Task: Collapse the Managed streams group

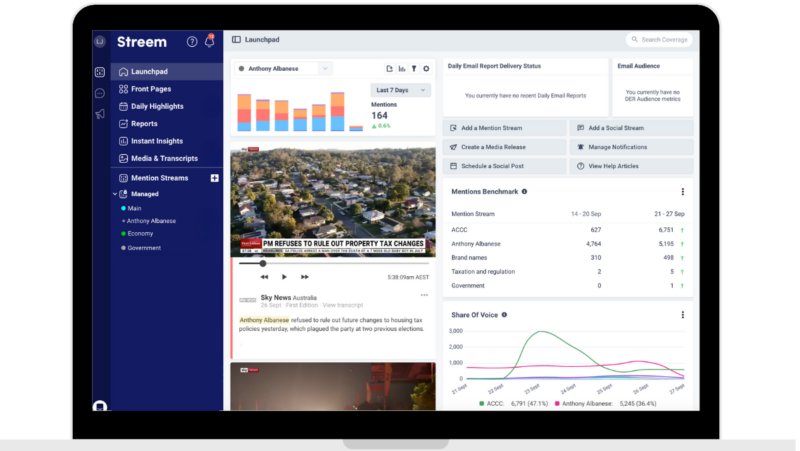Action: pyautogui.click(x=115, y=194)
